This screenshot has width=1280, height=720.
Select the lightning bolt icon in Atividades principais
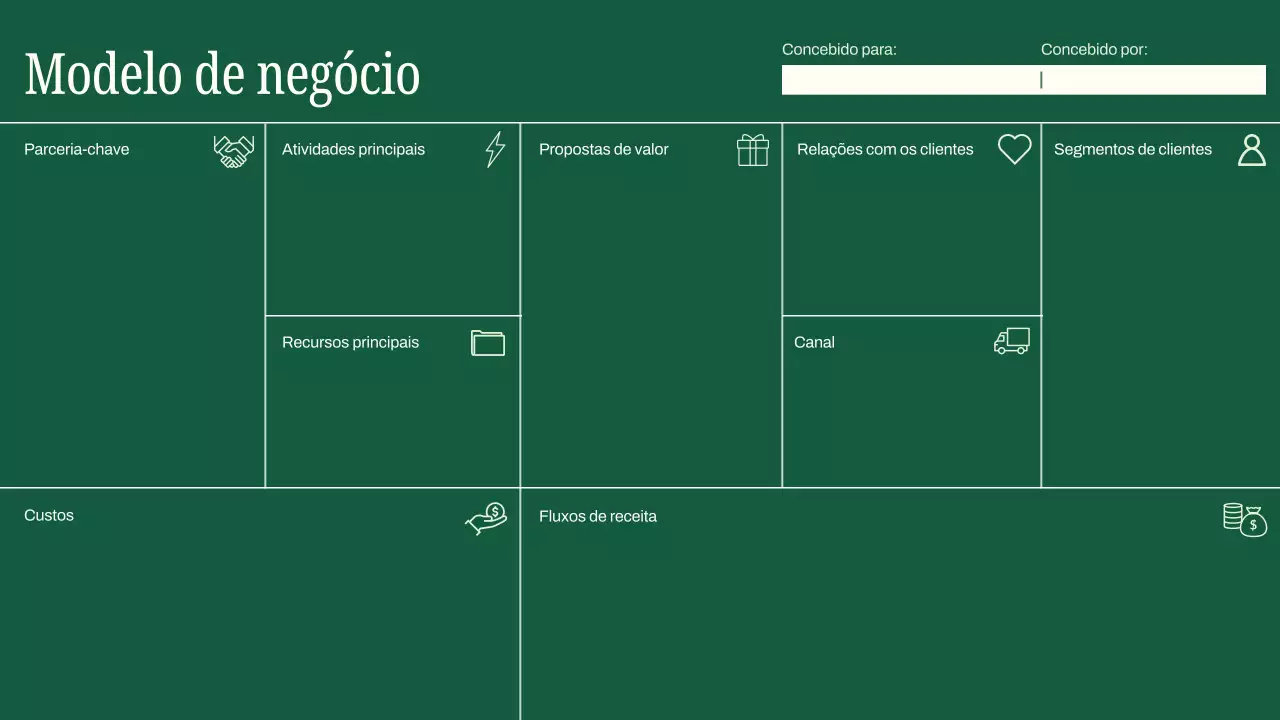tap(495, 149)
